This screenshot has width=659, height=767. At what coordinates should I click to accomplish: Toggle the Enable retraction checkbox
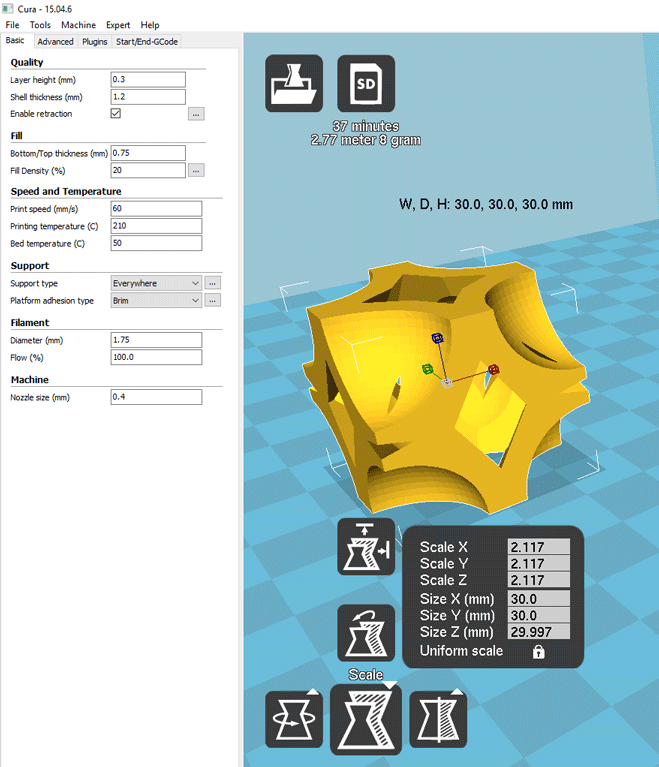click(x=115, y=113)
